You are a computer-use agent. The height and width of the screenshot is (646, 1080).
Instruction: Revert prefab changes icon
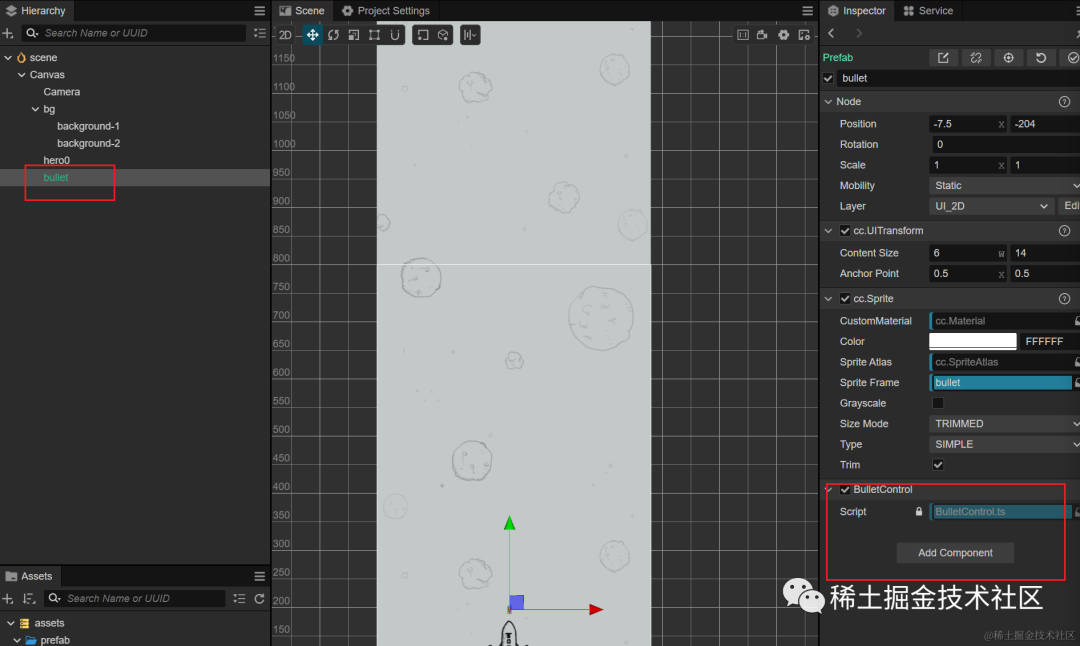[x=1041, y=58]
